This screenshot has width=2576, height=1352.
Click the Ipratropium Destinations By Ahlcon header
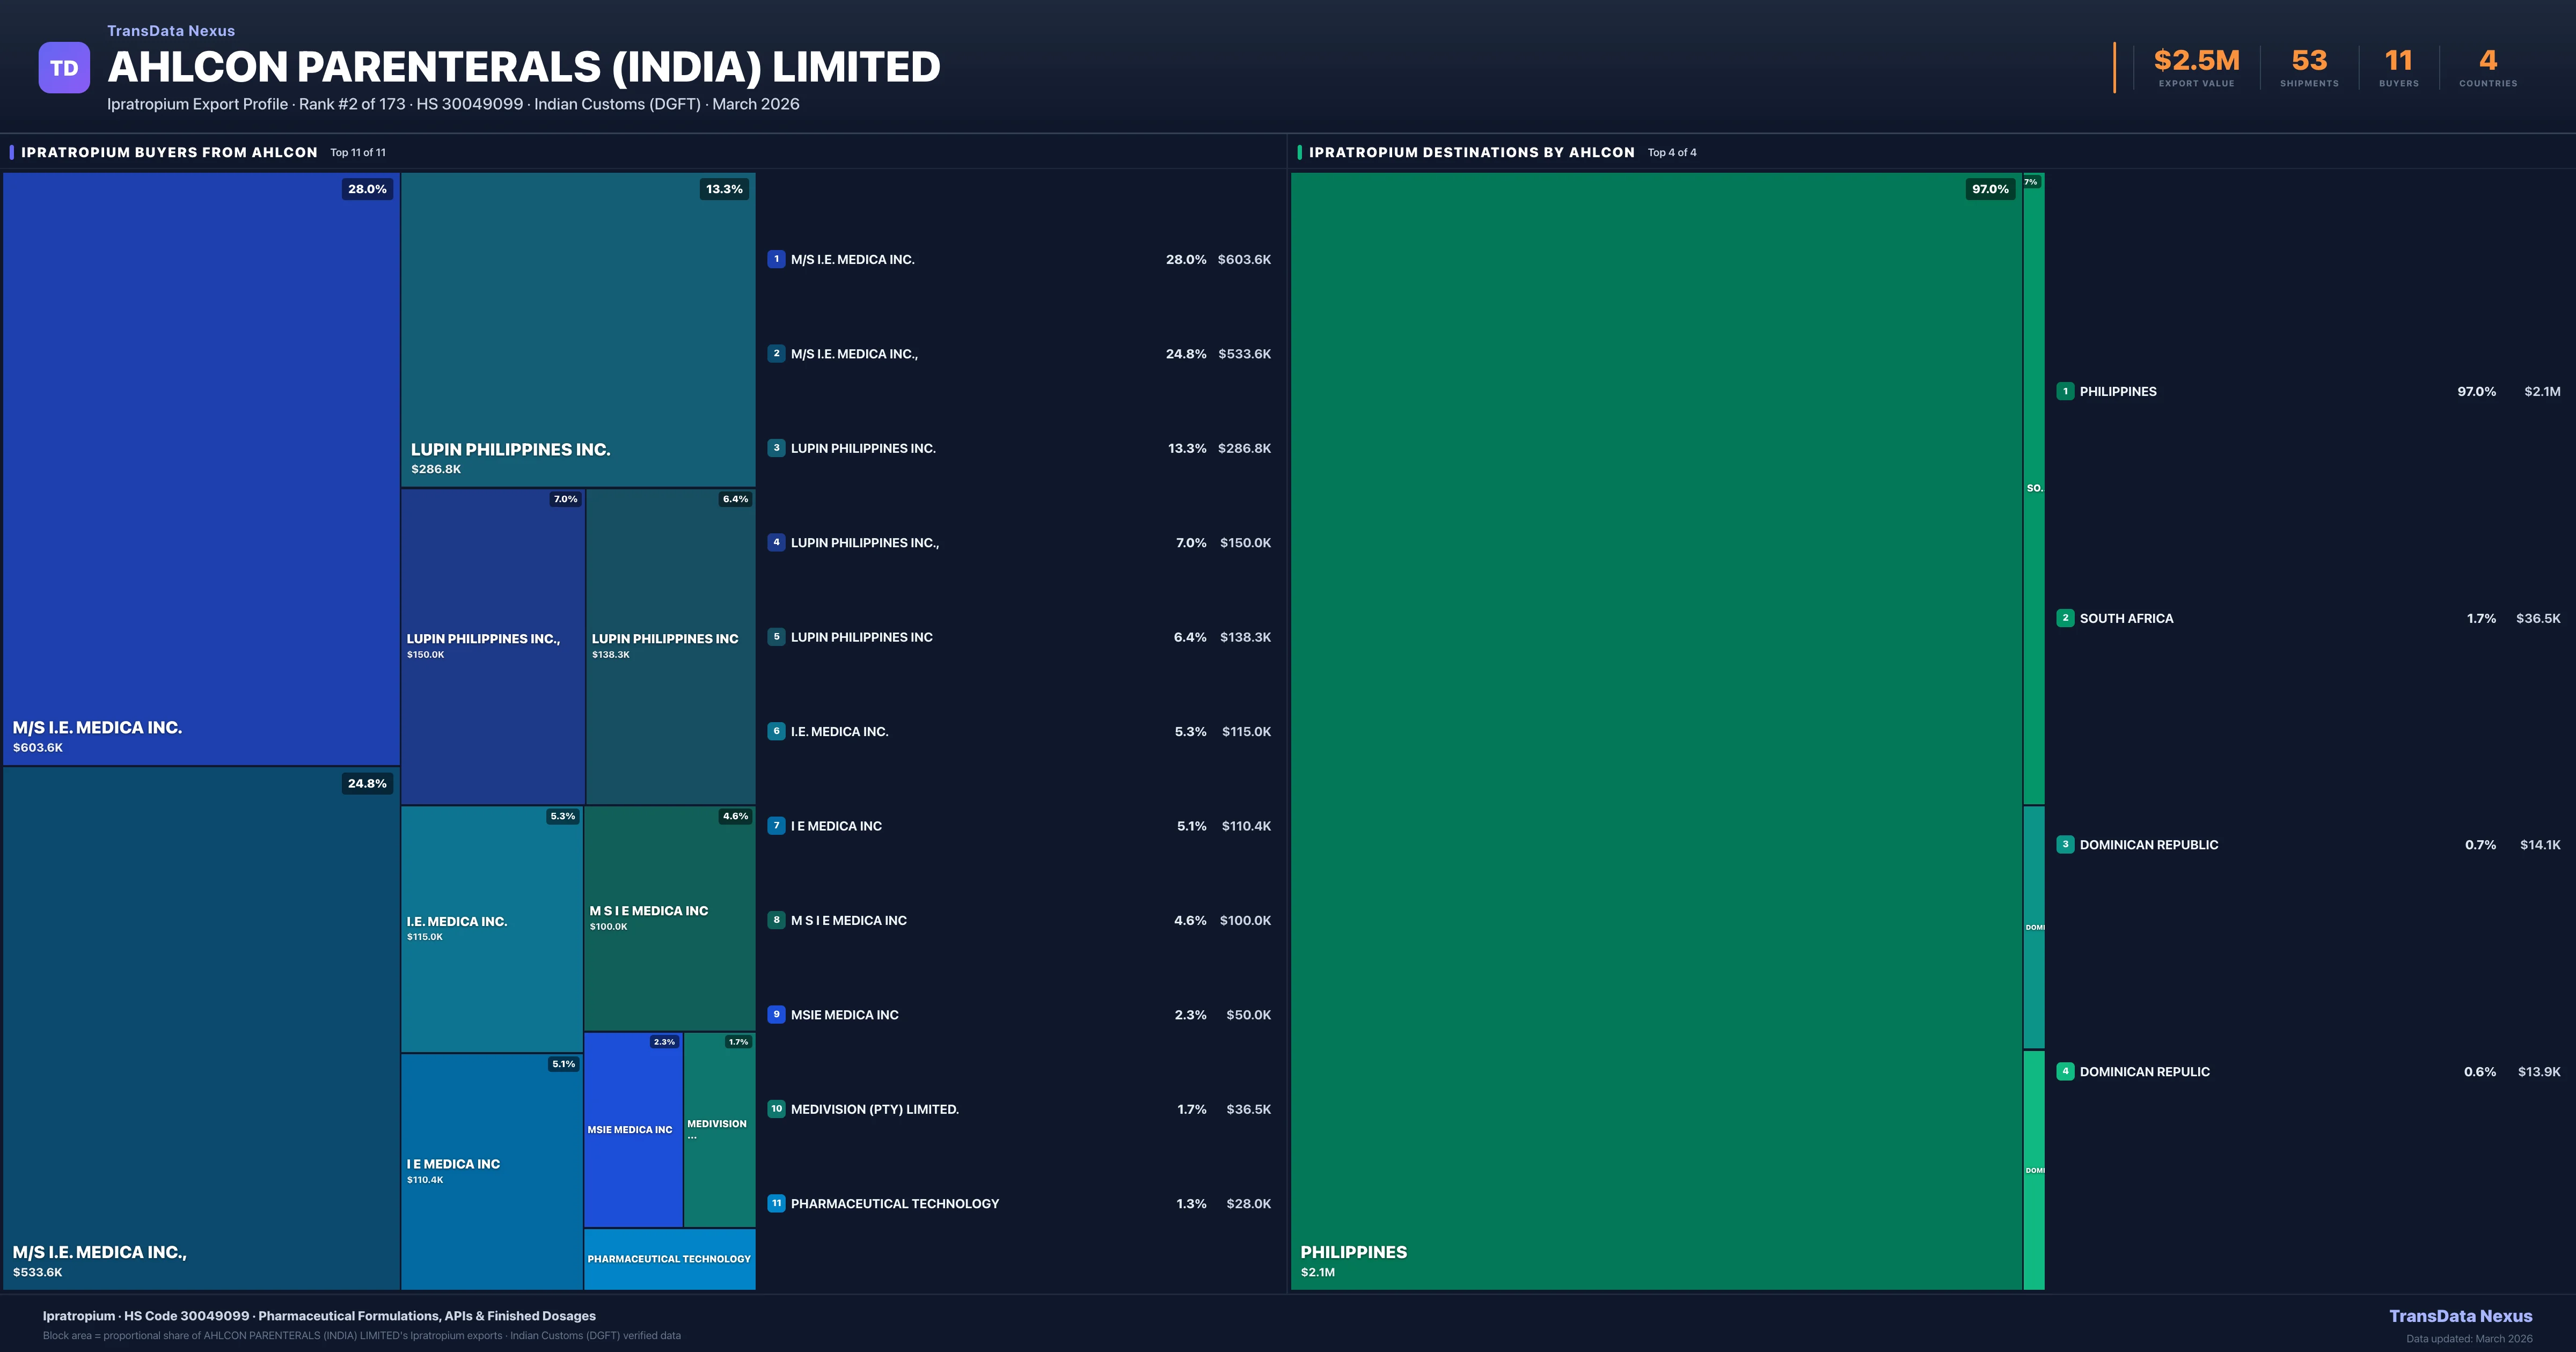click(x=1471, y=152)
